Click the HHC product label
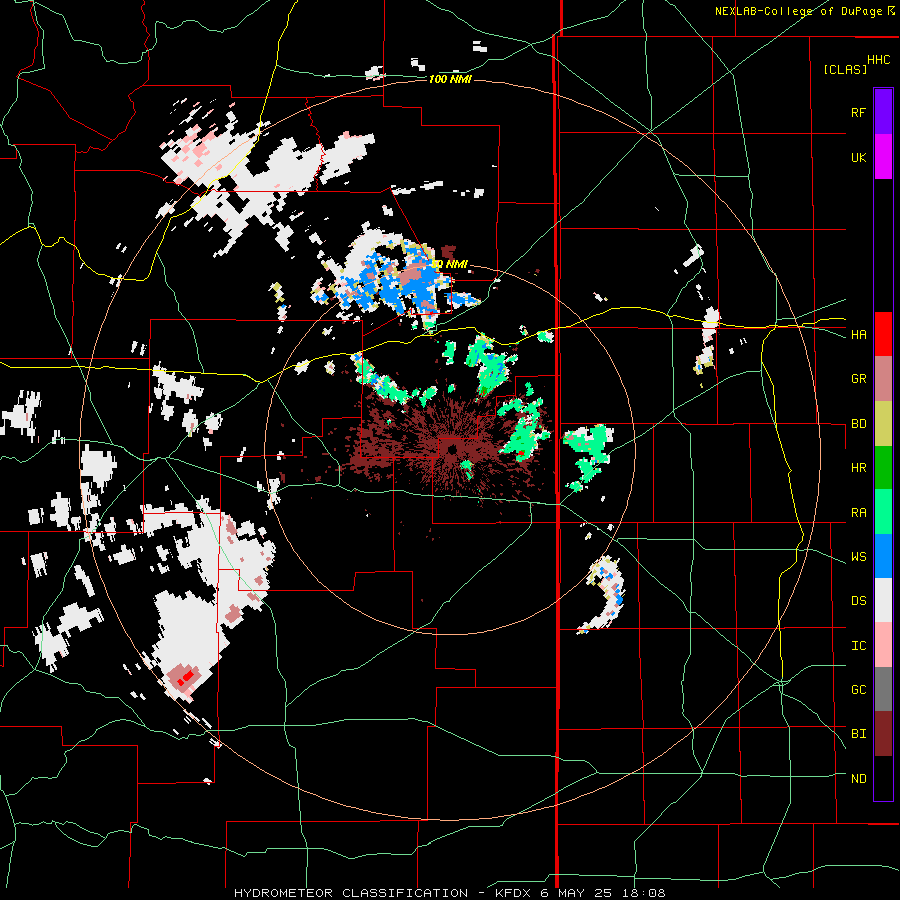Viewport: 900px width, 900px height. tap(879, 60)
